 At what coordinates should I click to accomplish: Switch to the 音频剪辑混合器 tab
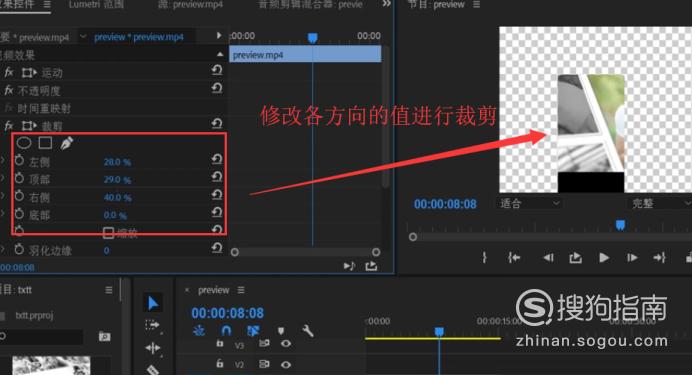tap(310, 4)
